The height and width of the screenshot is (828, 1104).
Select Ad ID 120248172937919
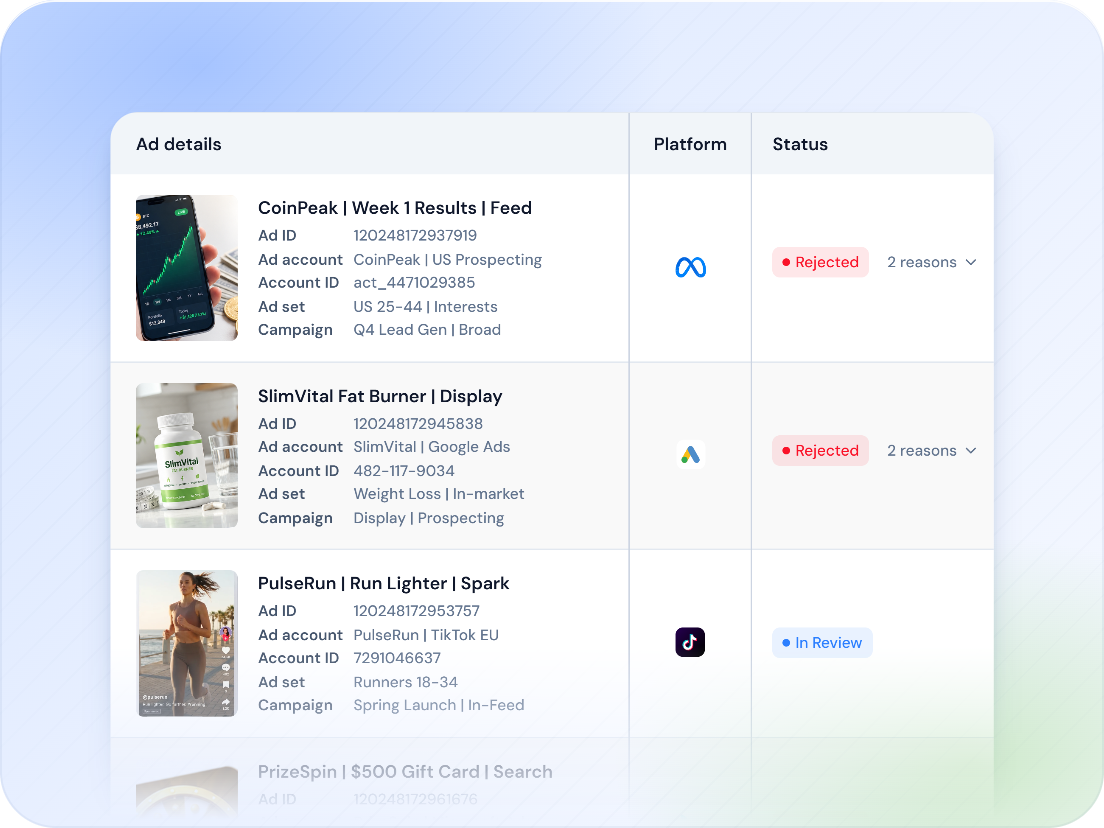tap(415, 235)
